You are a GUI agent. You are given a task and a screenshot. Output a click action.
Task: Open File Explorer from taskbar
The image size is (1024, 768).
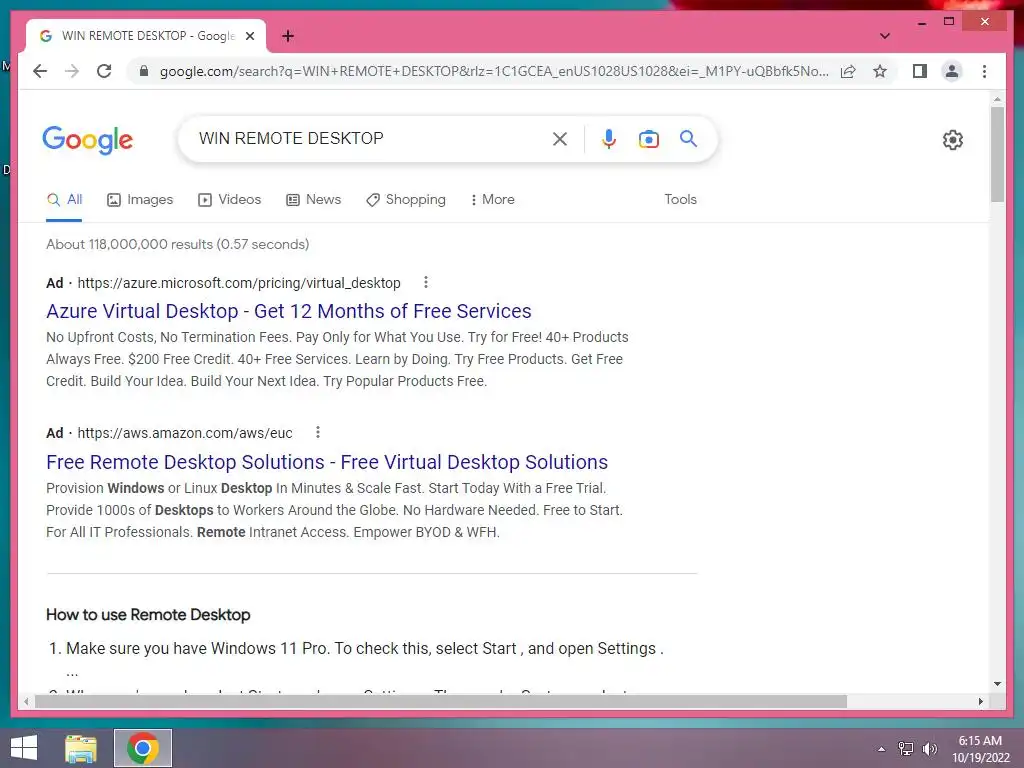click(x=81, y=748)
